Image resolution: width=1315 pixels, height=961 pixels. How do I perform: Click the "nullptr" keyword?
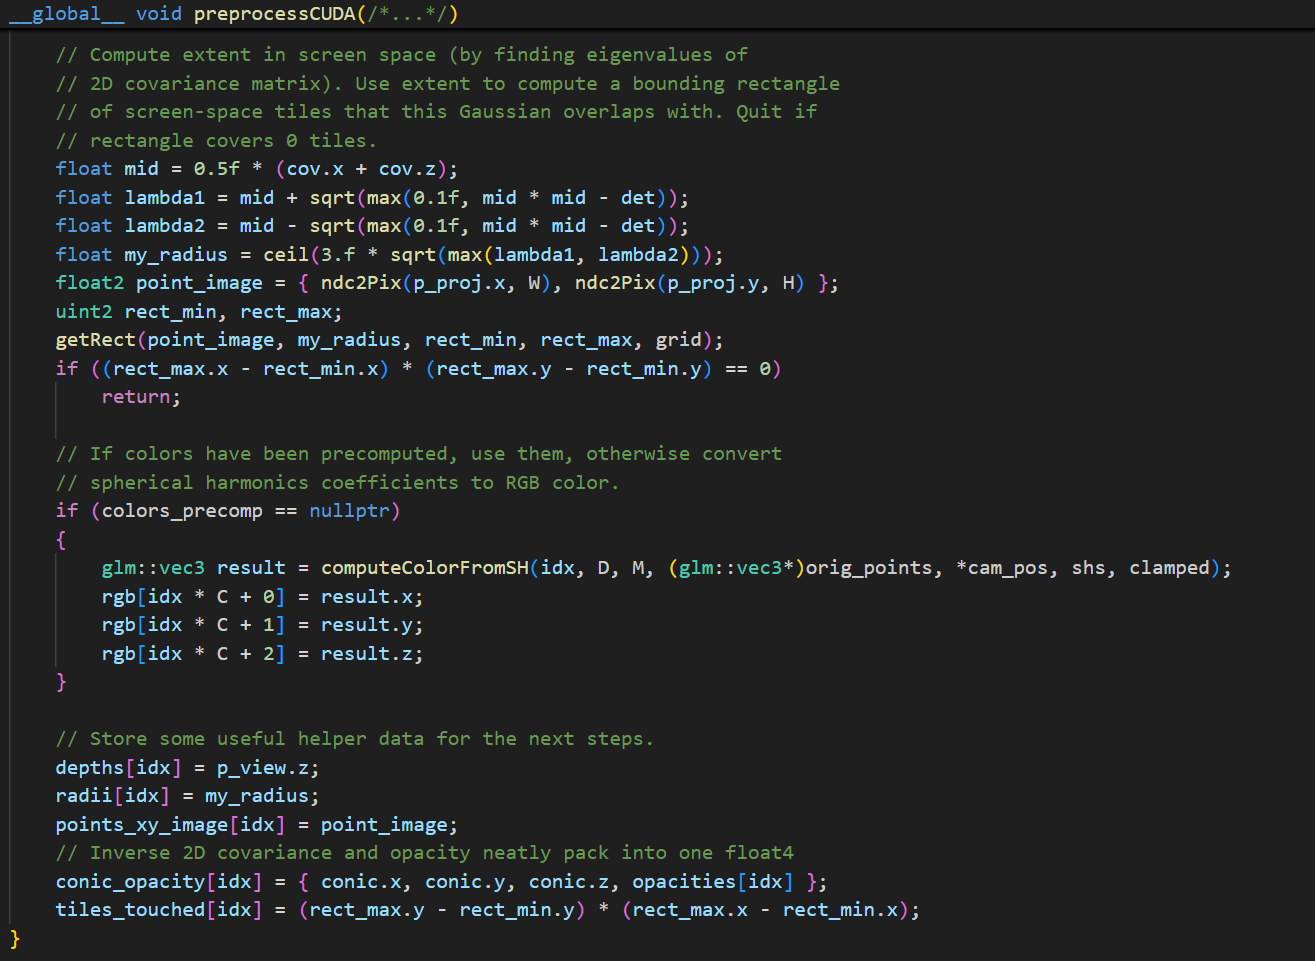click(349, 511)
